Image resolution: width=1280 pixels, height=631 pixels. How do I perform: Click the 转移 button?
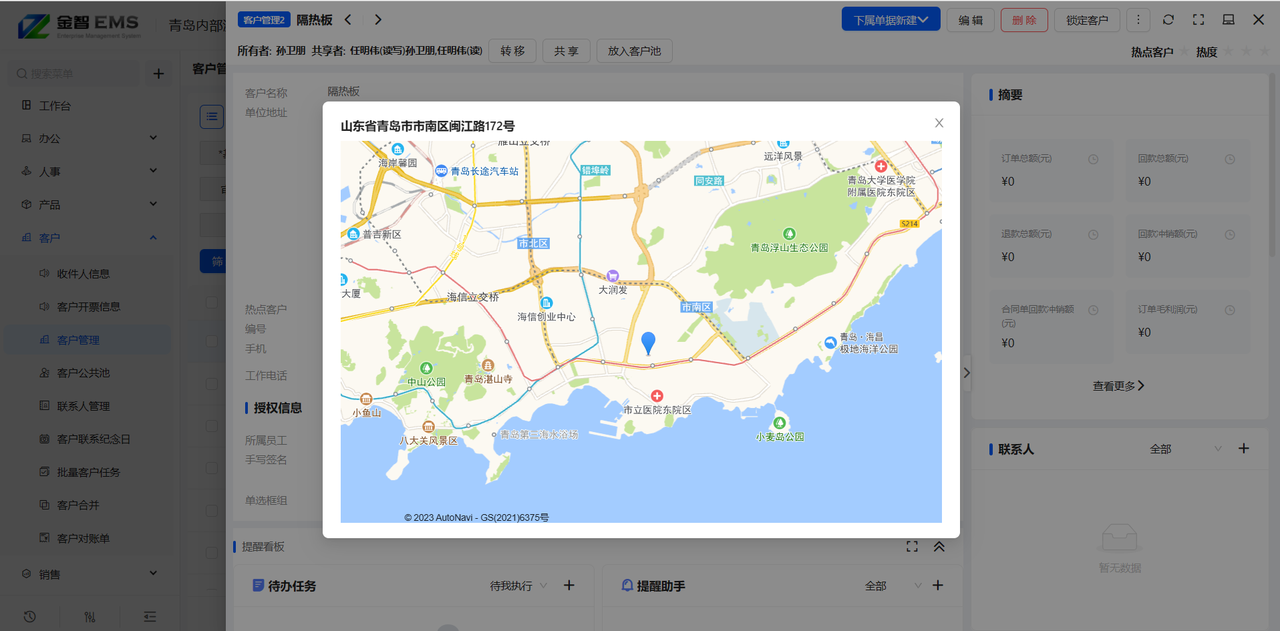(513, 51)
